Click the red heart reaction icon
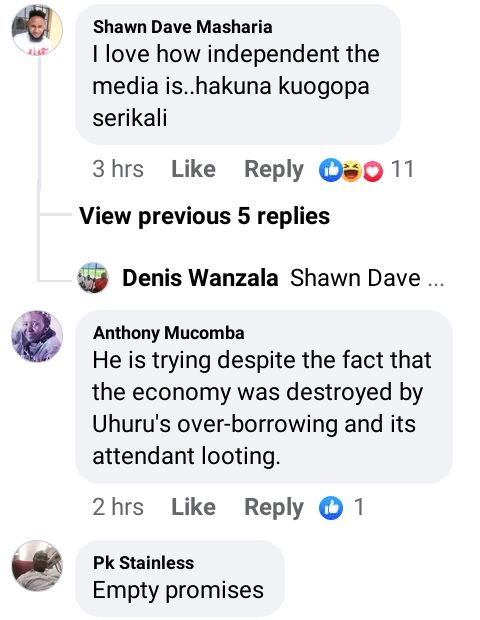This screenshot has width=480, height=620. click(x=372, y=171)
